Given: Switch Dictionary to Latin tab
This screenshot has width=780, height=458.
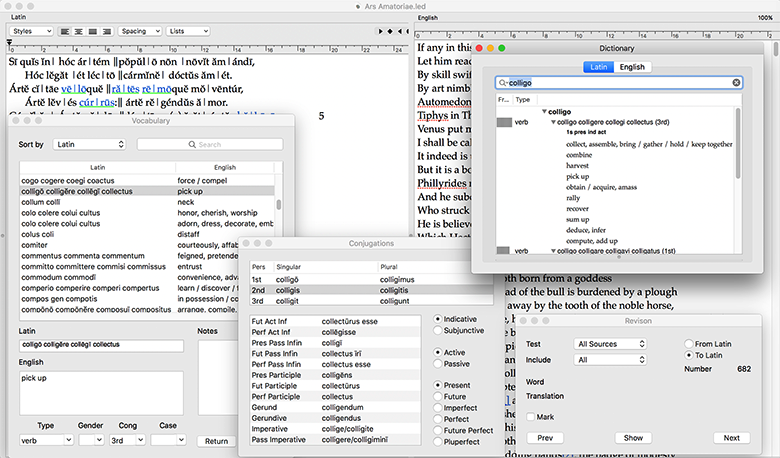Looking at the screenshot, I should [598, 67].
